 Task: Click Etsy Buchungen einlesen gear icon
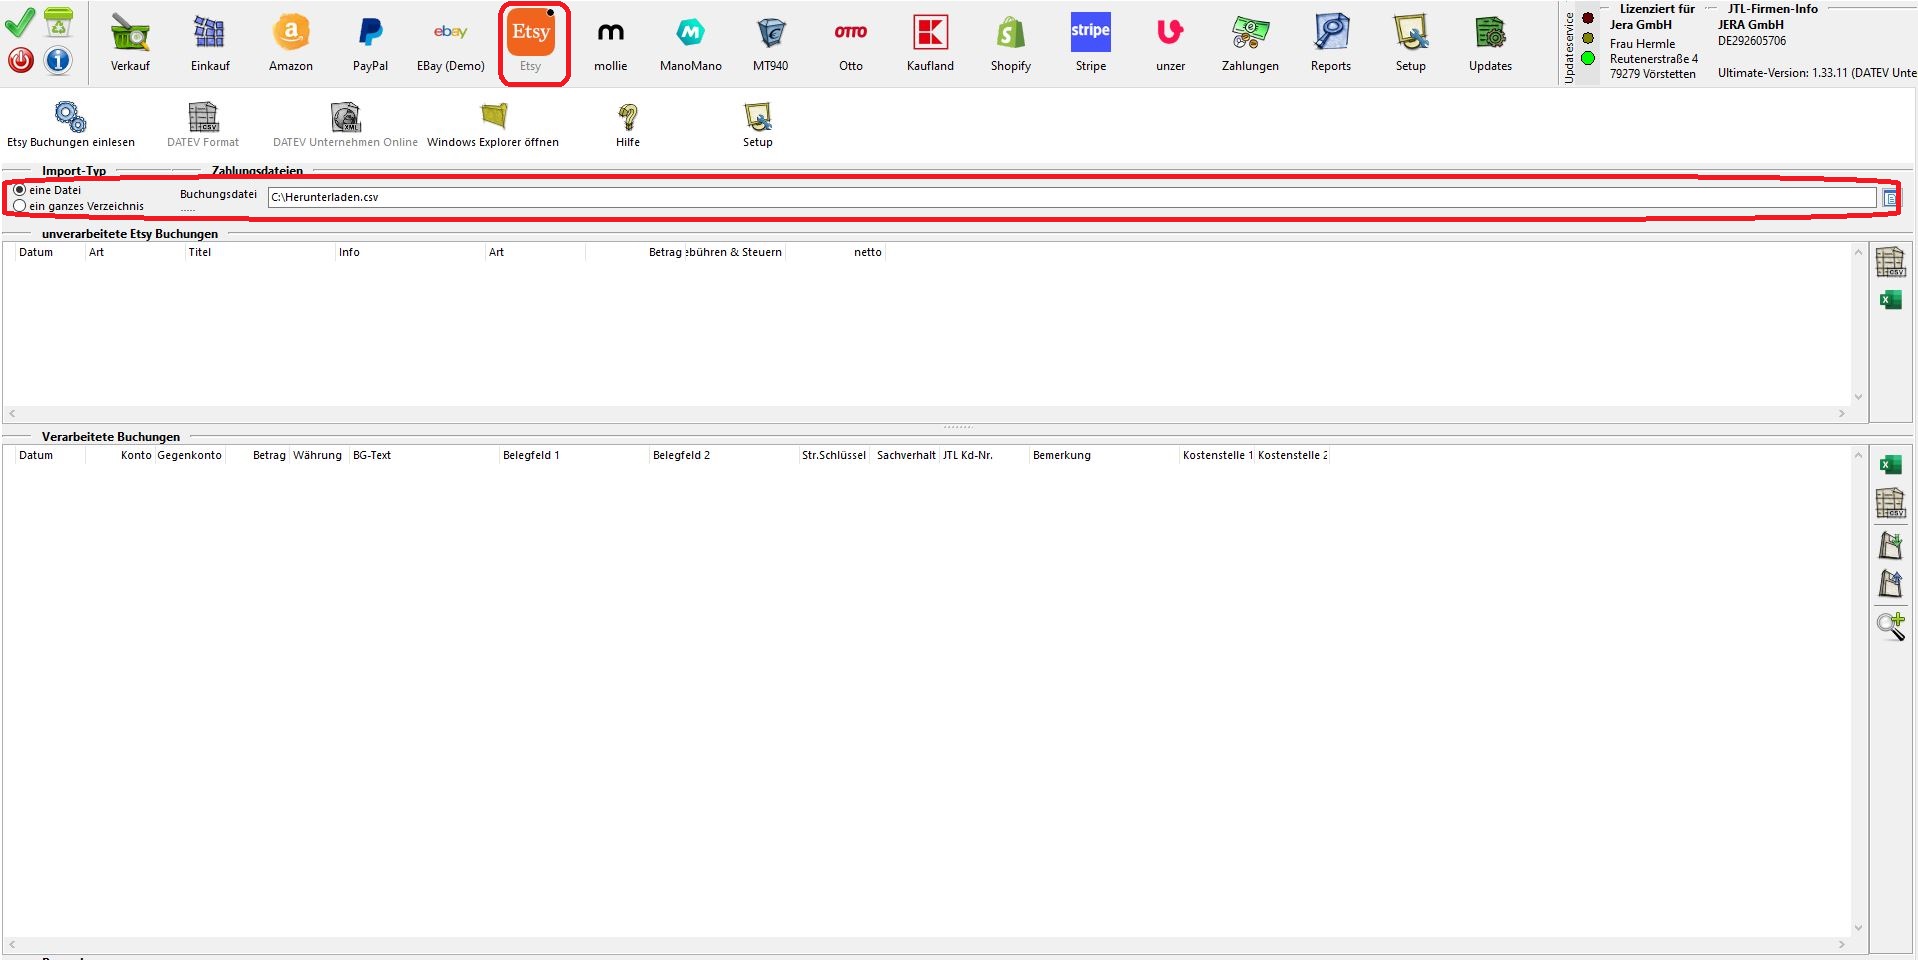click(x=70, y=118)
